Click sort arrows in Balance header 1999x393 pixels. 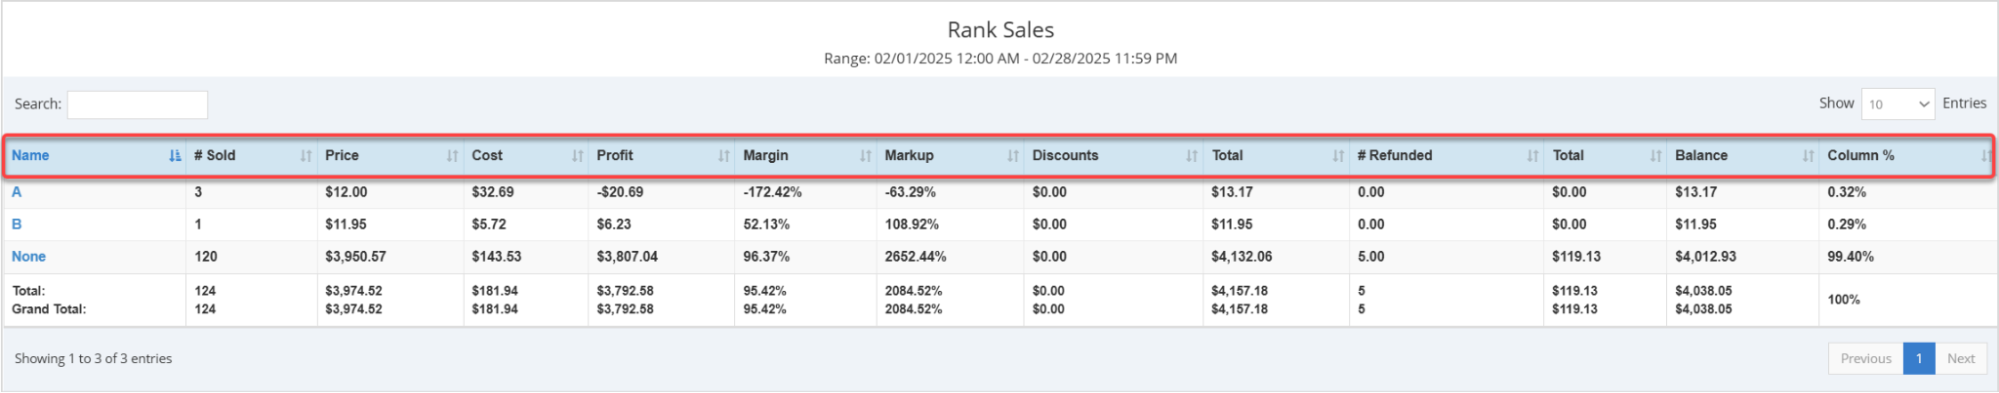click(x=1807, y=156)
